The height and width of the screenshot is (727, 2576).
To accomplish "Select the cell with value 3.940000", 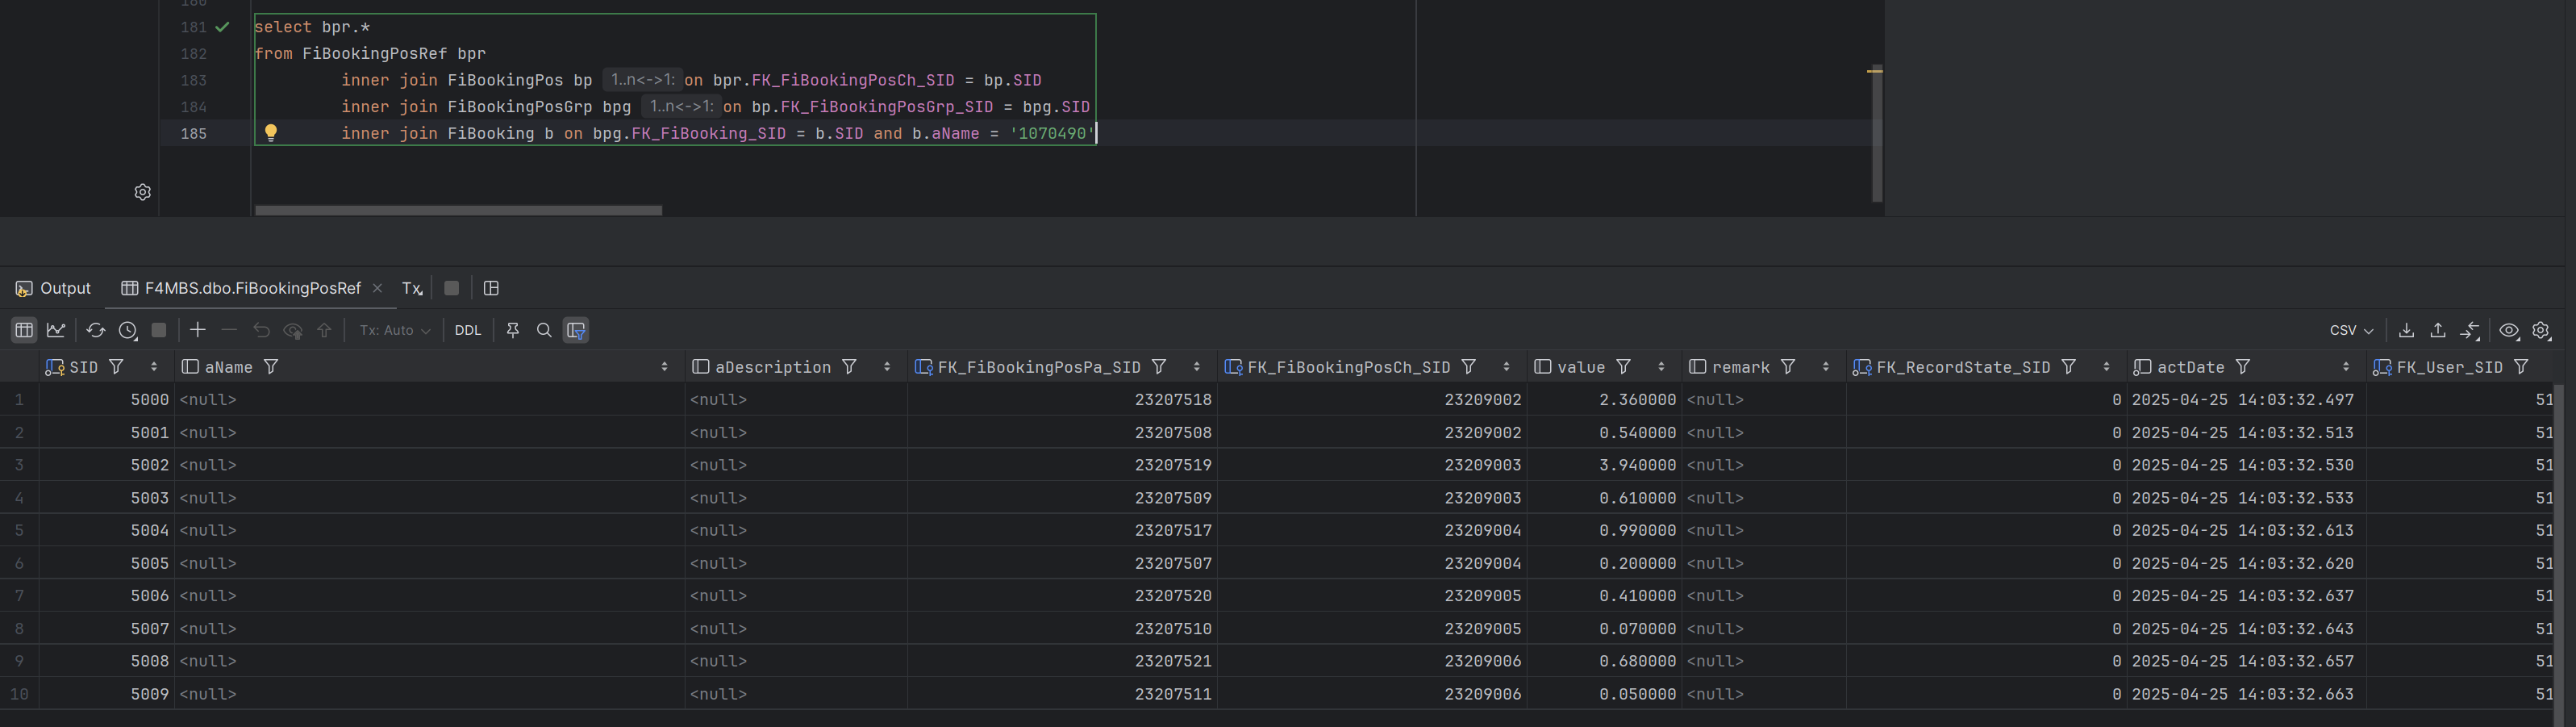I will coord(1637,465).
